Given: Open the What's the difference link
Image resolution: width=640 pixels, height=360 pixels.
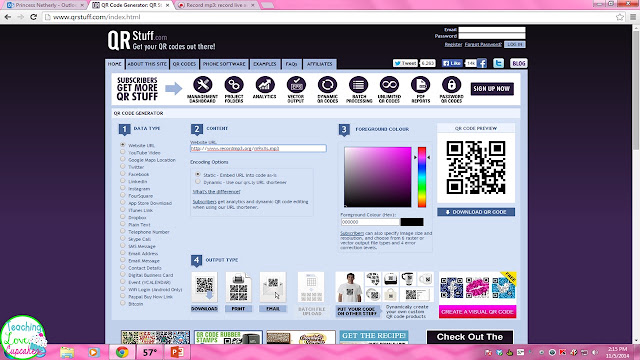Looking at the screenshot, I should [x=216, y=191].
